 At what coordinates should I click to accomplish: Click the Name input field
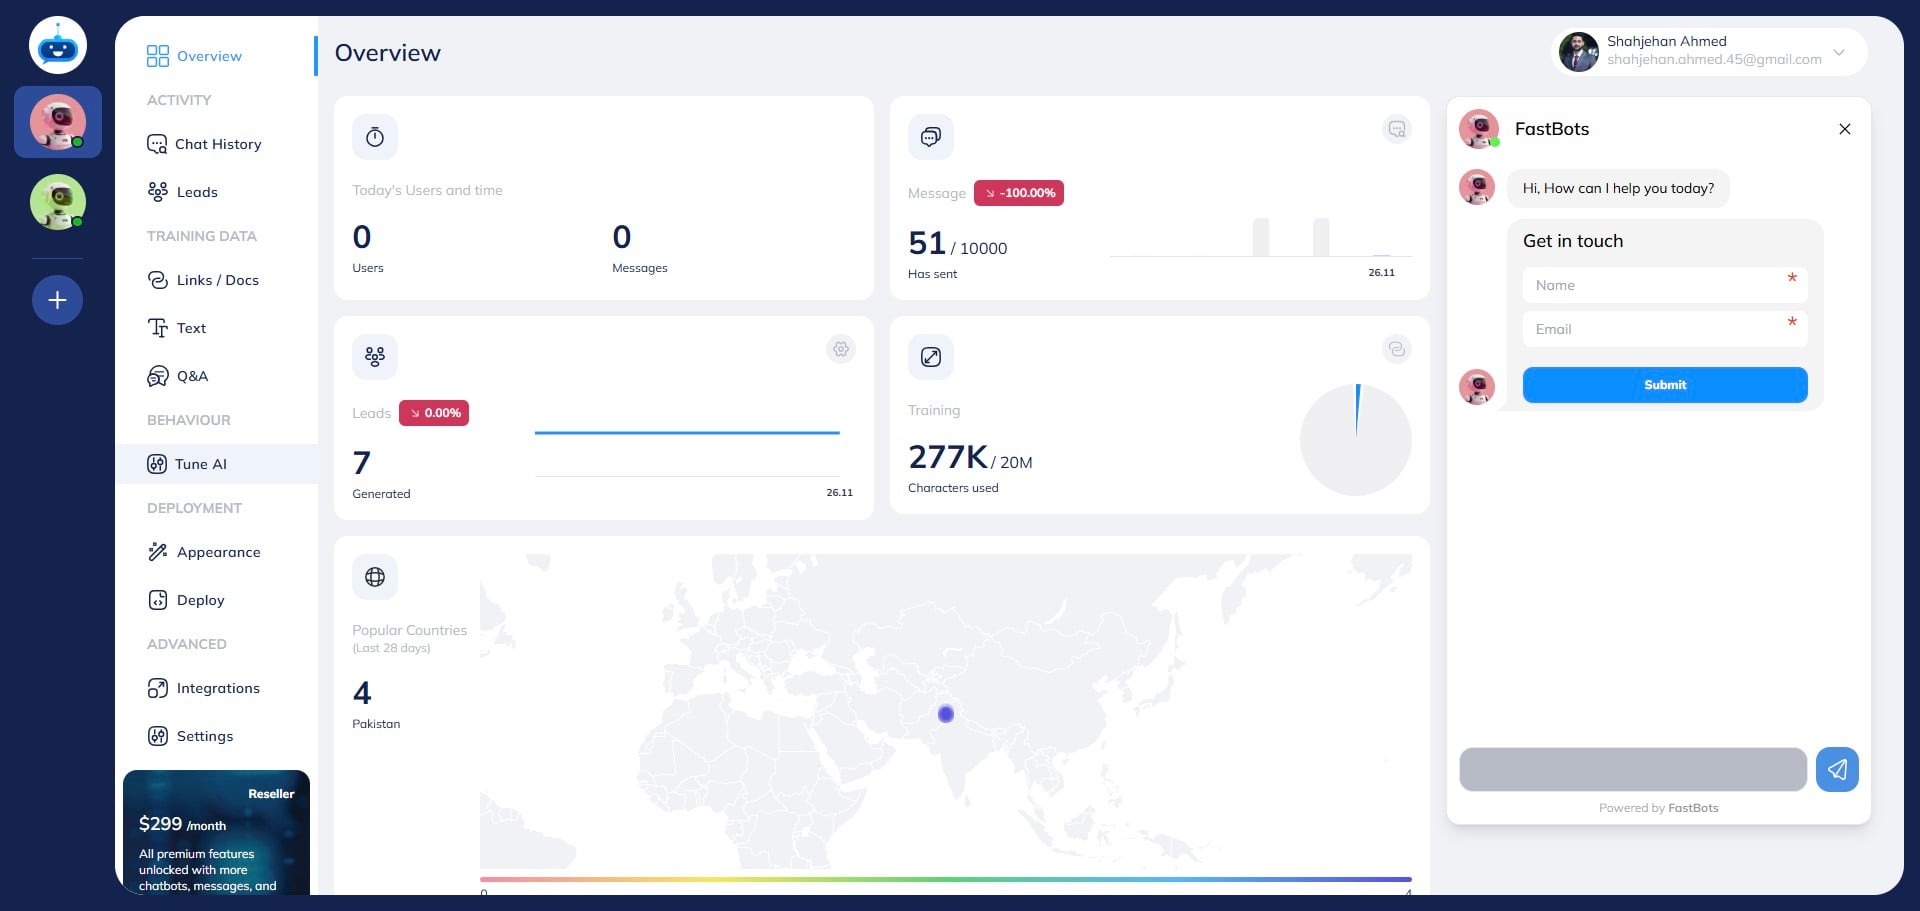coord(1655,285)
